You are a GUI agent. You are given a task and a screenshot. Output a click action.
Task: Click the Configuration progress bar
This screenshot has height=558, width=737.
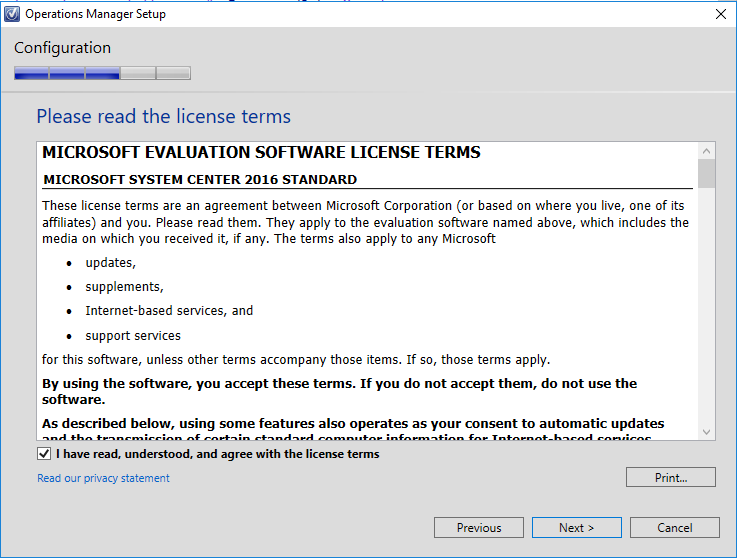pyautogui.click(x=102, y=73)
